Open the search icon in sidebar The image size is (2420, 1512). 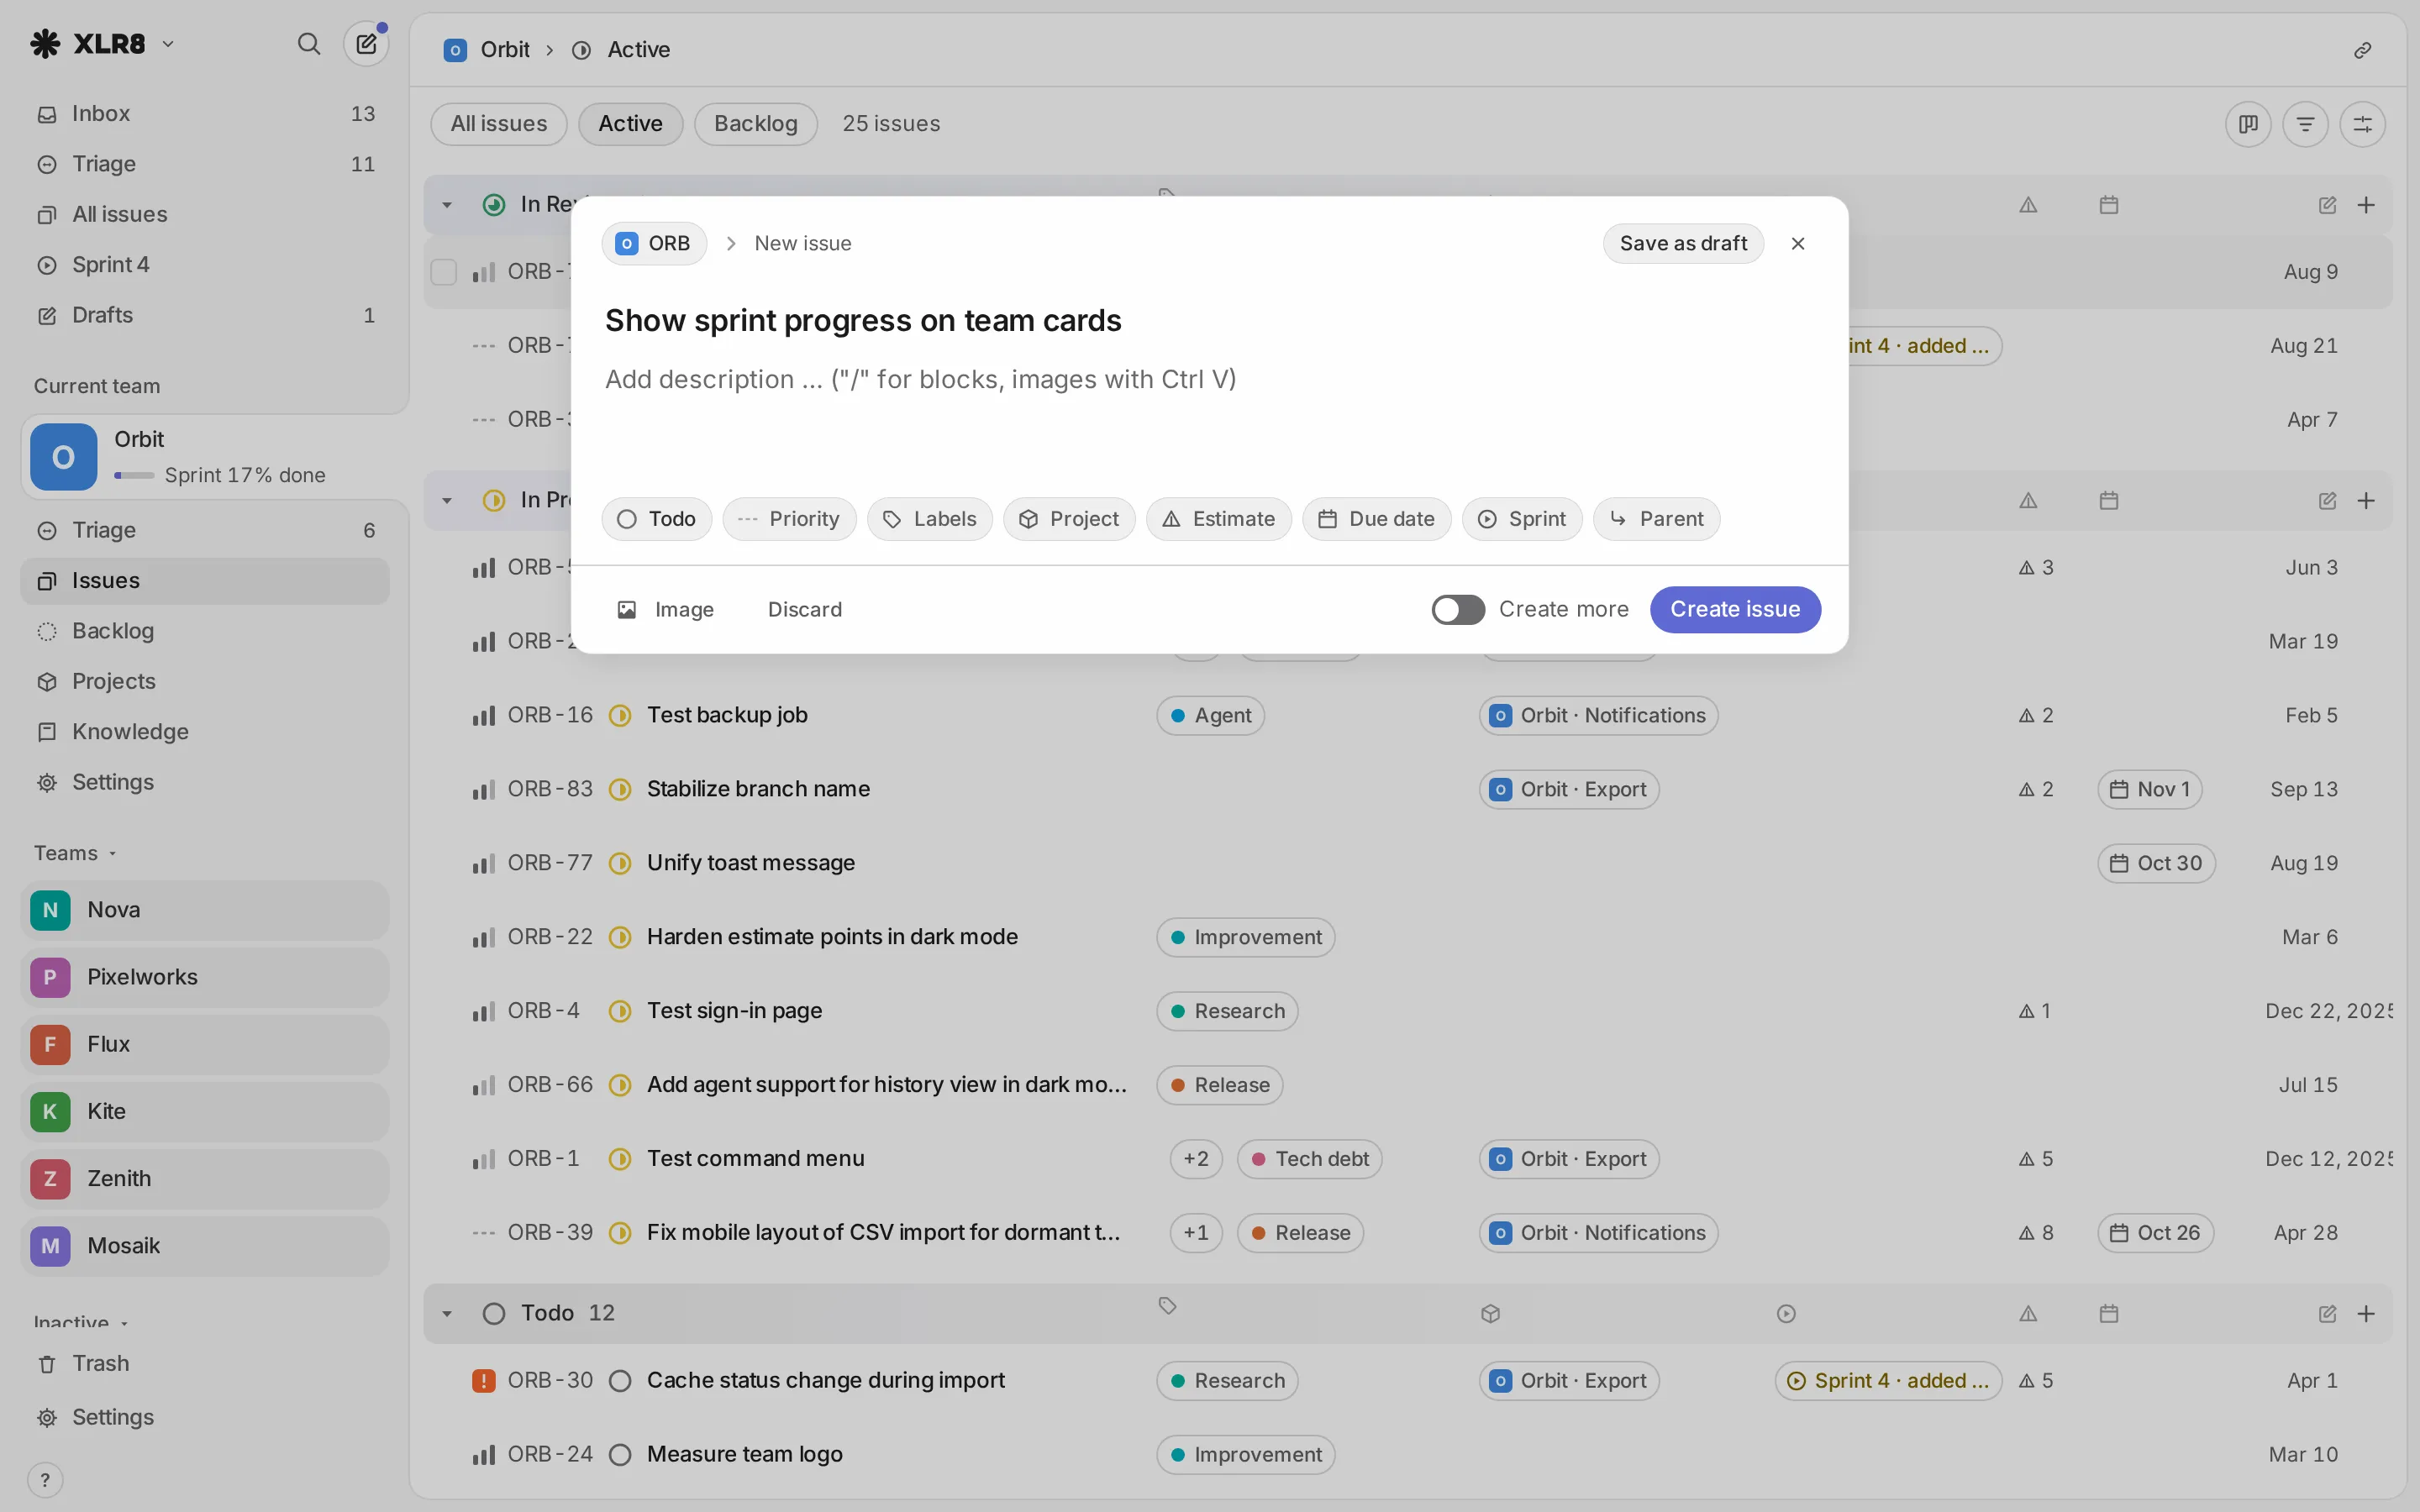coord(309,44)
